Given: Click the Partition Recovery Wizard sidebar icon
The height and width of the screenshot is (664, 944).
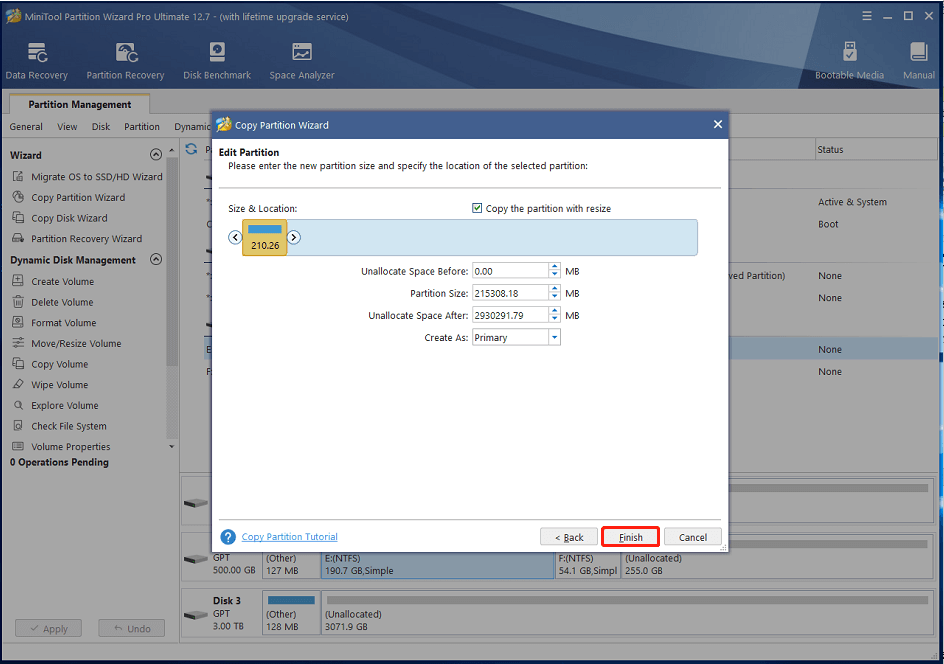Looking at the screenshot, I should [x=18, y=238].
